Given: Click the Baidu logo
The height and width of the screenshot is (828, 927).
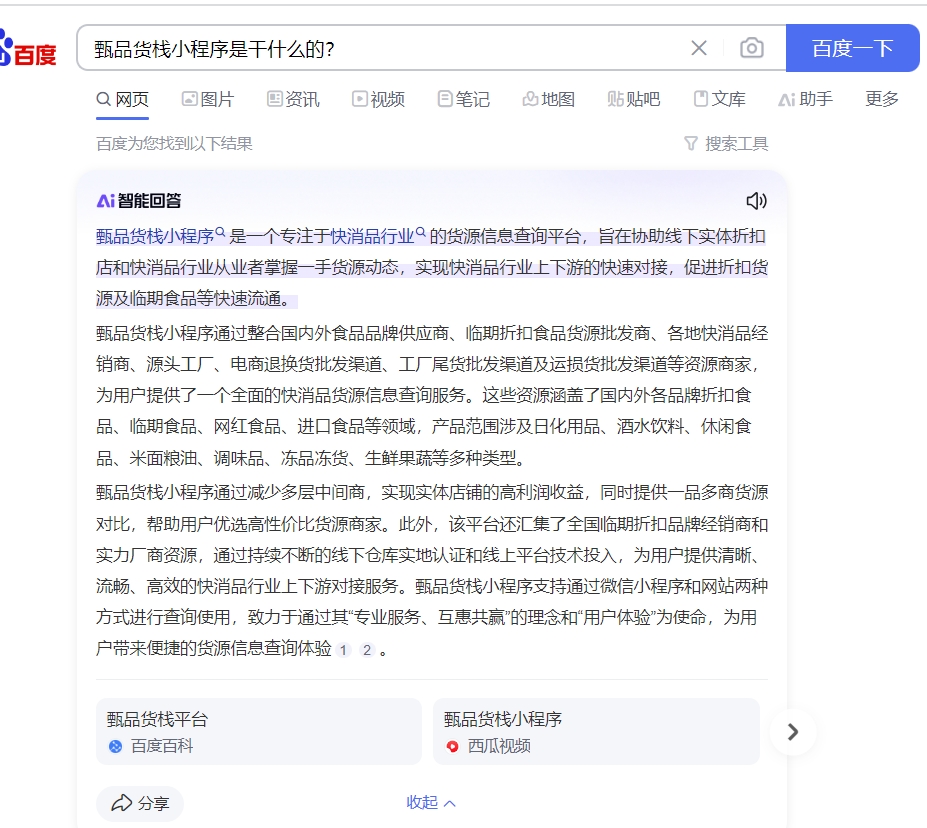Looking at the screenshot, I should (28, 49).
